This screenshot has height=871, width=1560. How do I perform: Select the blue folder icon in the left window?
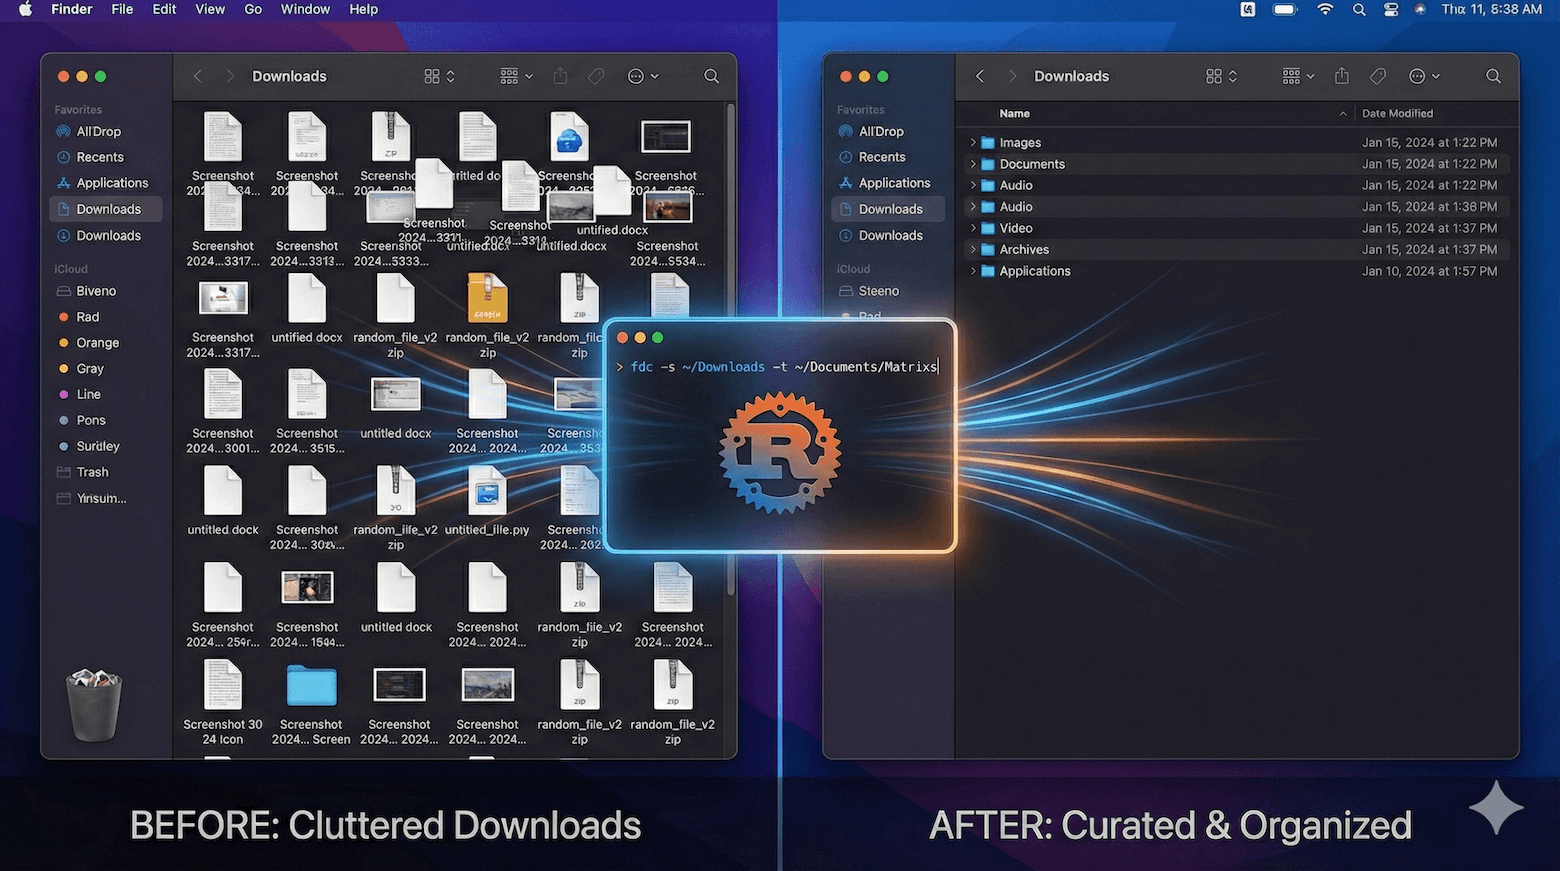(x=311, y=686)
